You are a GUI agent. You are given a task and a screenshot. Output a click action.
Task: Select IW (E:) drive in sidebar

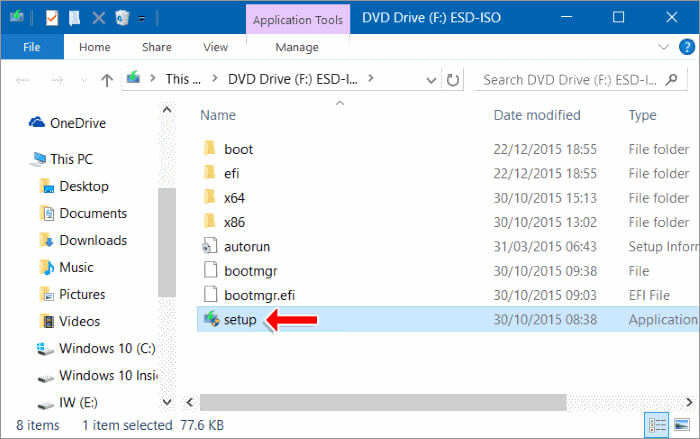(67, 402)
